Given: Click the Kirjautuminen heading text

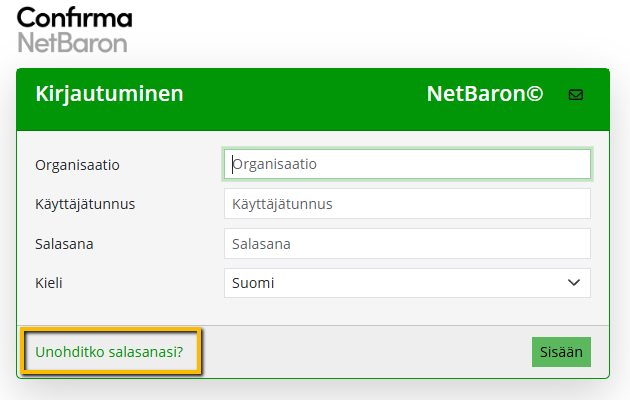Looking at the screenshot, I should 109,95.
